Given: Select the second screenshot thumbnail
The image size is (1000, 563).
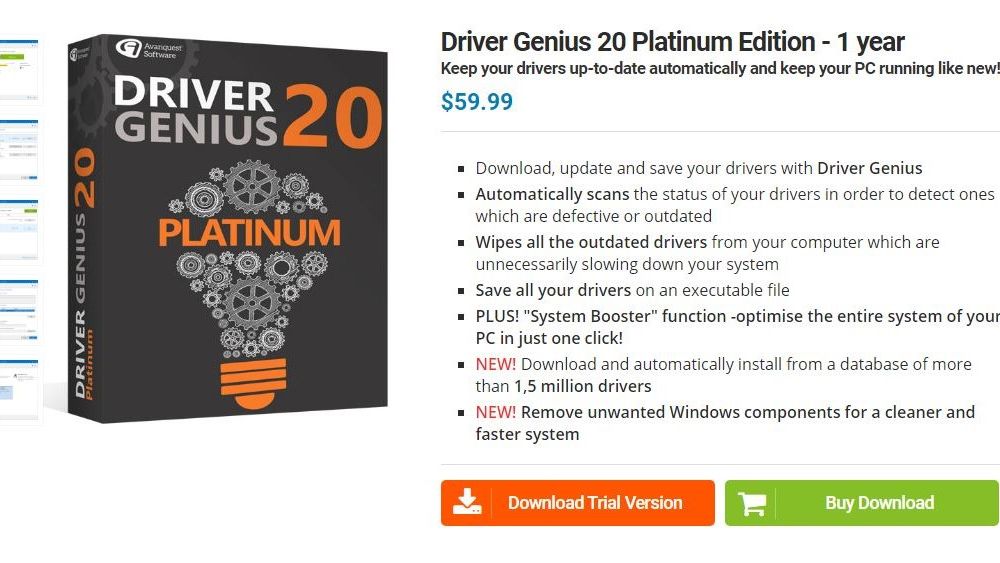Looking at the screenshot, I should pos(19,150).
